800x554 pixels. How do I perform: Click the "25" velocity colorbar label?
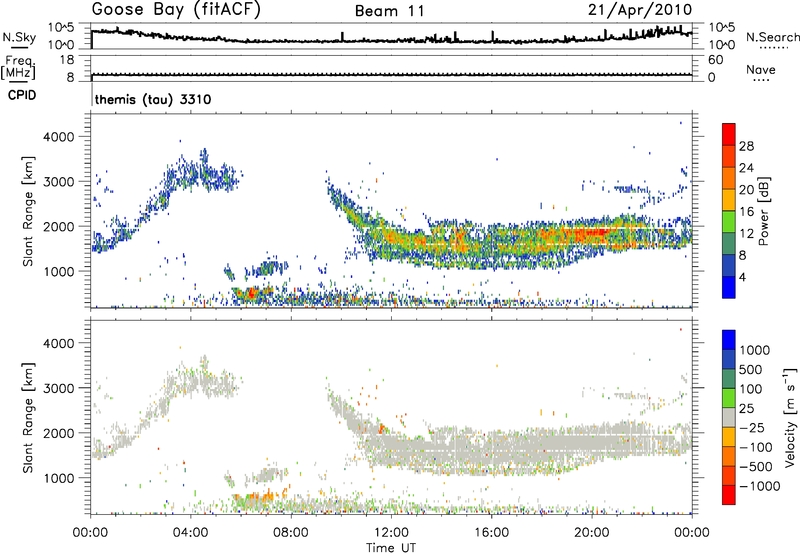746,408
